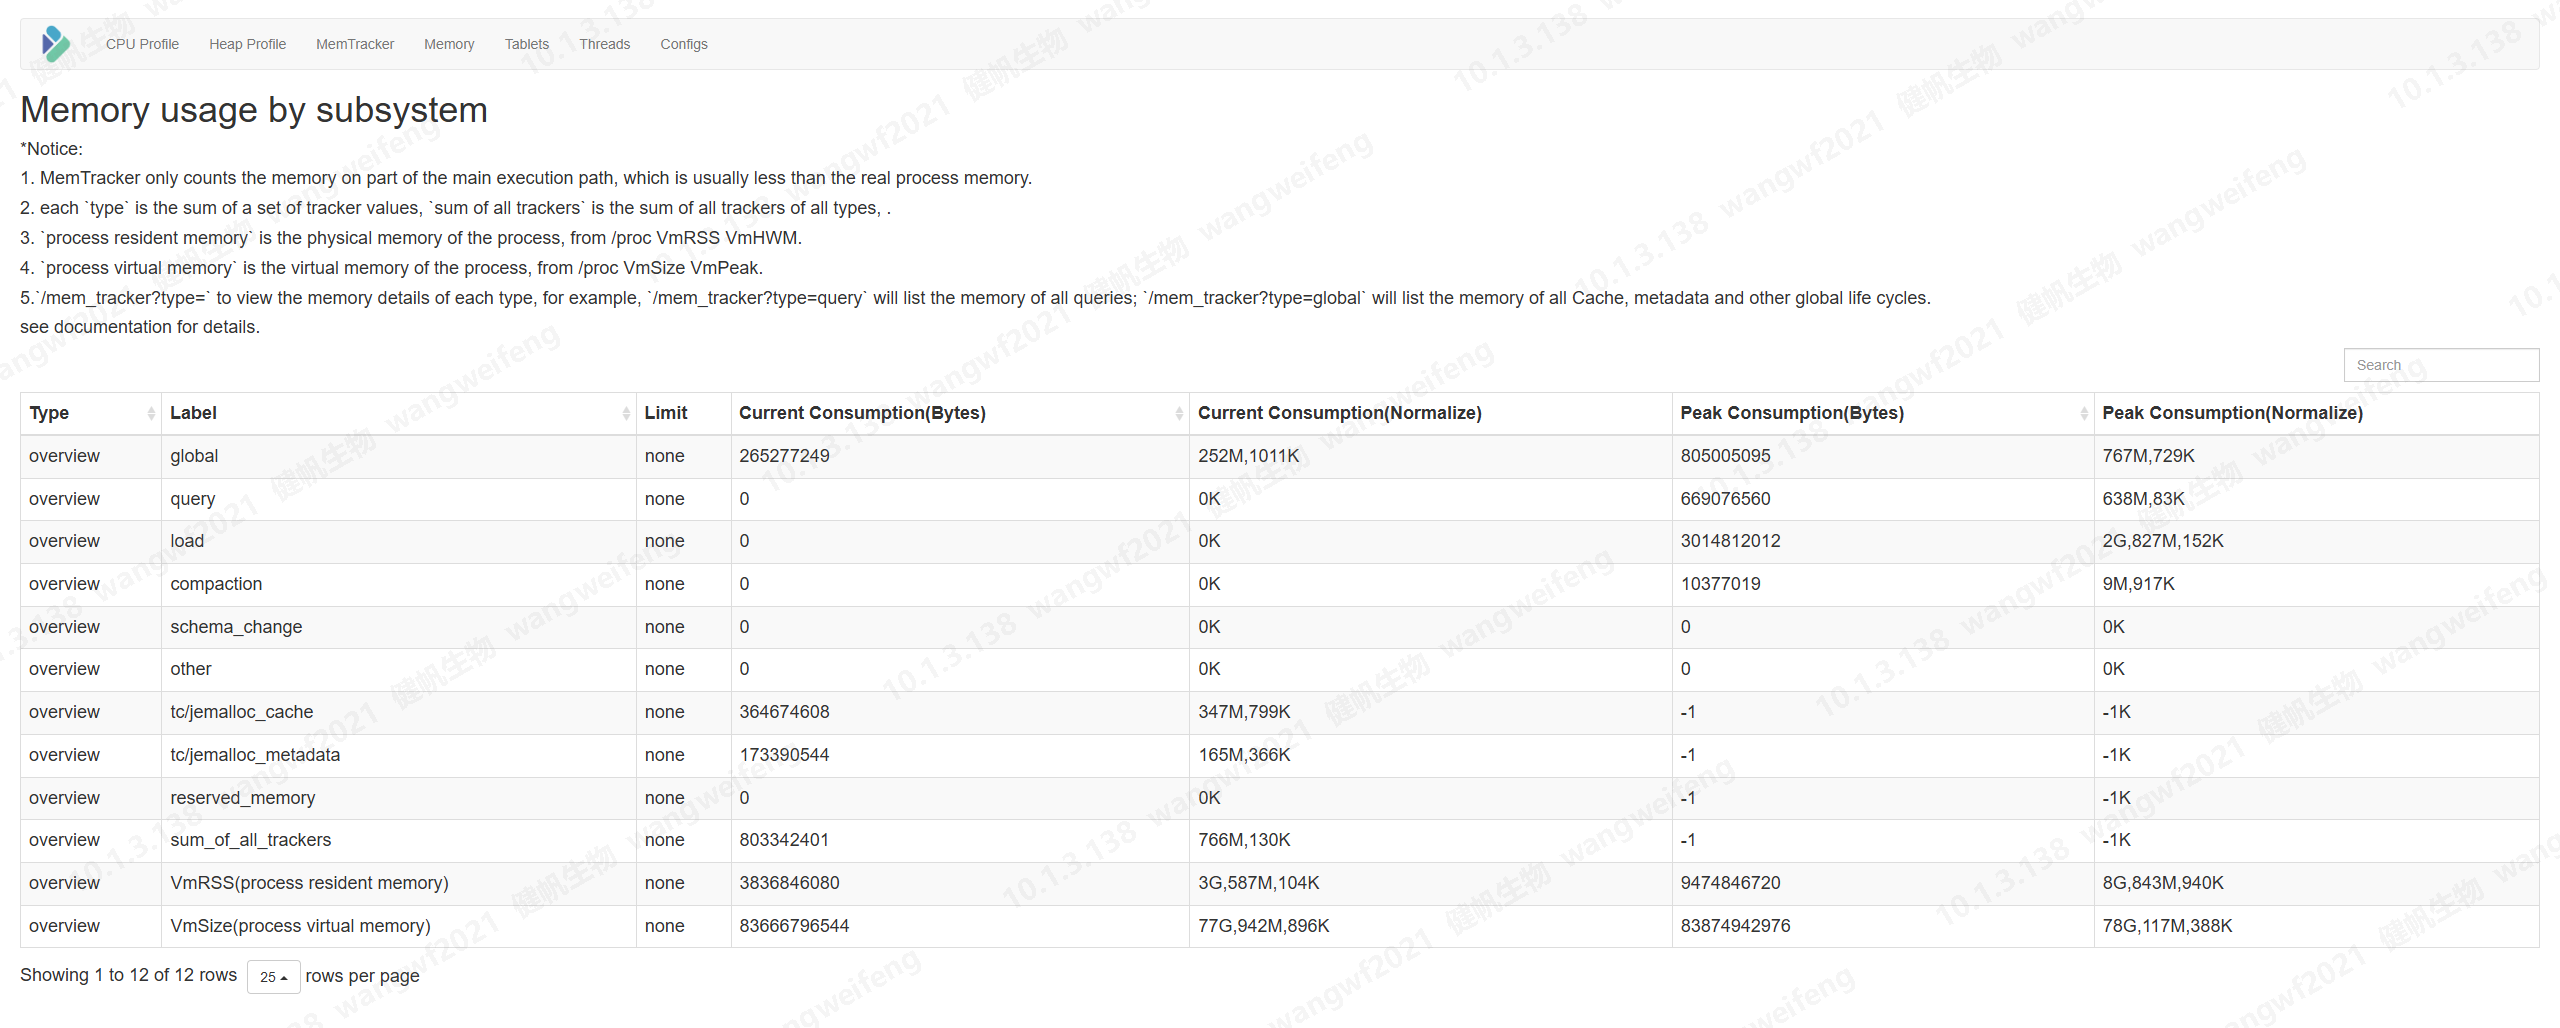Click the value 9M,917K
Screen dimensions: 2560x1028
[x=2138, y=584]
